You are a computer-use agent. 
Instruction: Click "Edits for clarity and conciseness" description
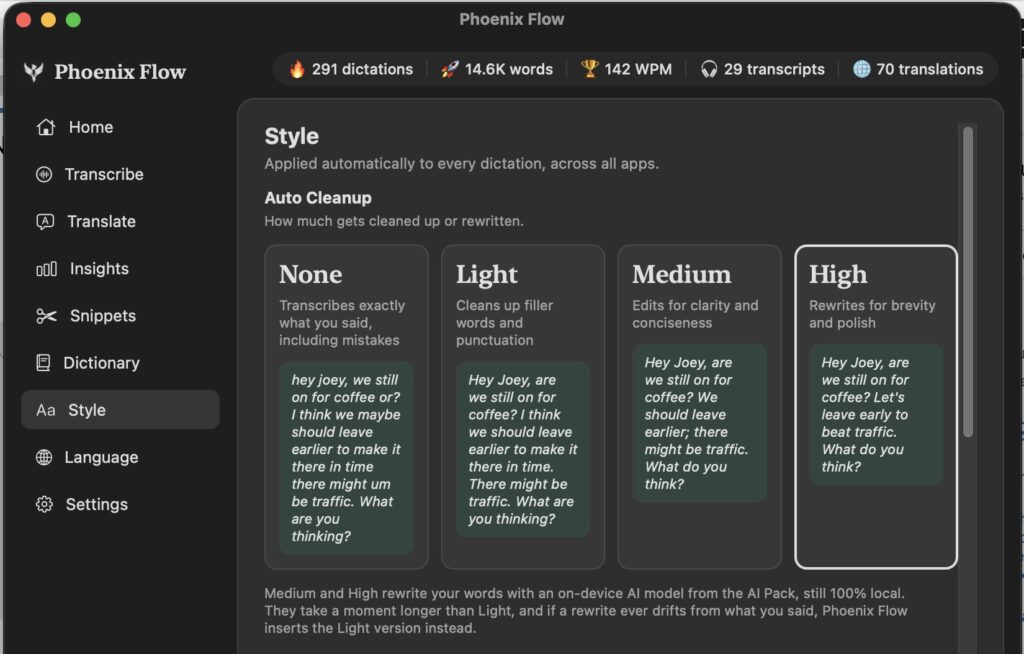(x=695, y=314)
